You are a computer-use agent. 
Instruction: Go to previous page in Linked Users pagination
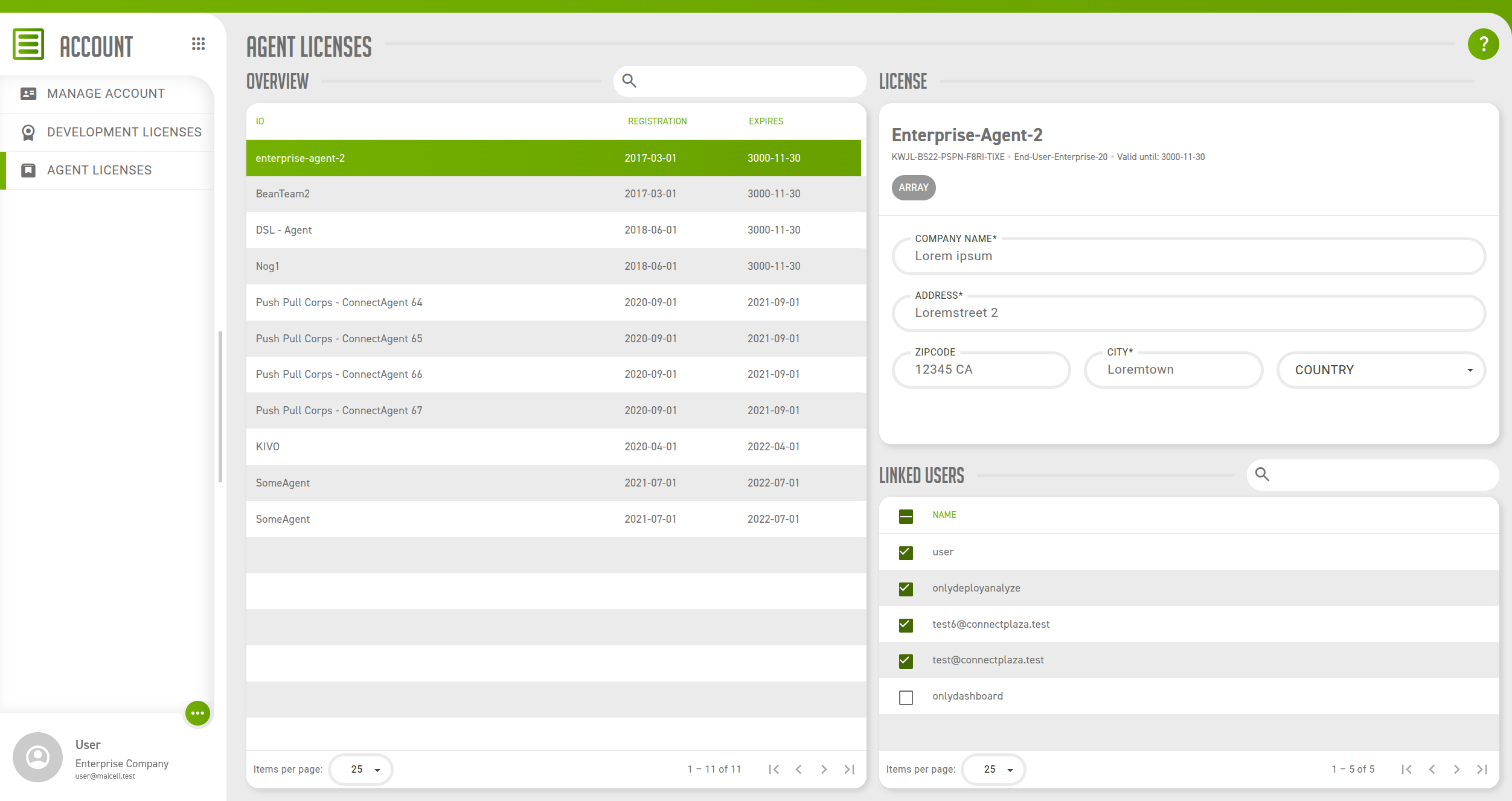pos(1432,769)
